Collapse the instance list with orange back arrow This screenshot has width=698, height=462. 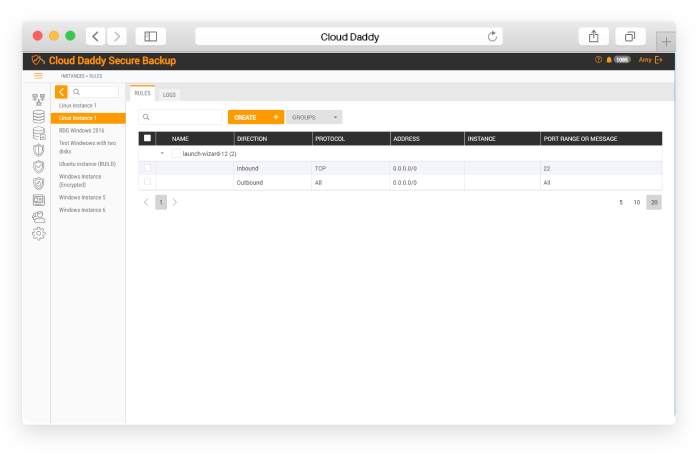61,92
